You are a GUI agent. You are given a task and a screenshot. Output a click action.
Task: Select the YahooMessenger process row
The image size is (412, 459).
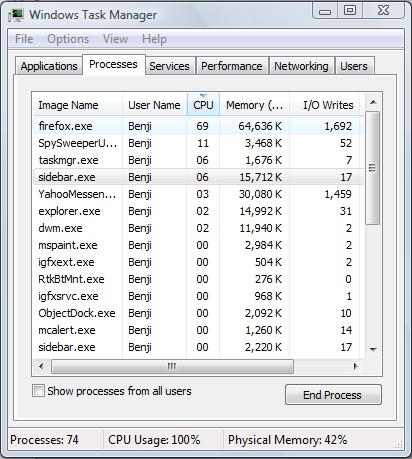point(199,194)
